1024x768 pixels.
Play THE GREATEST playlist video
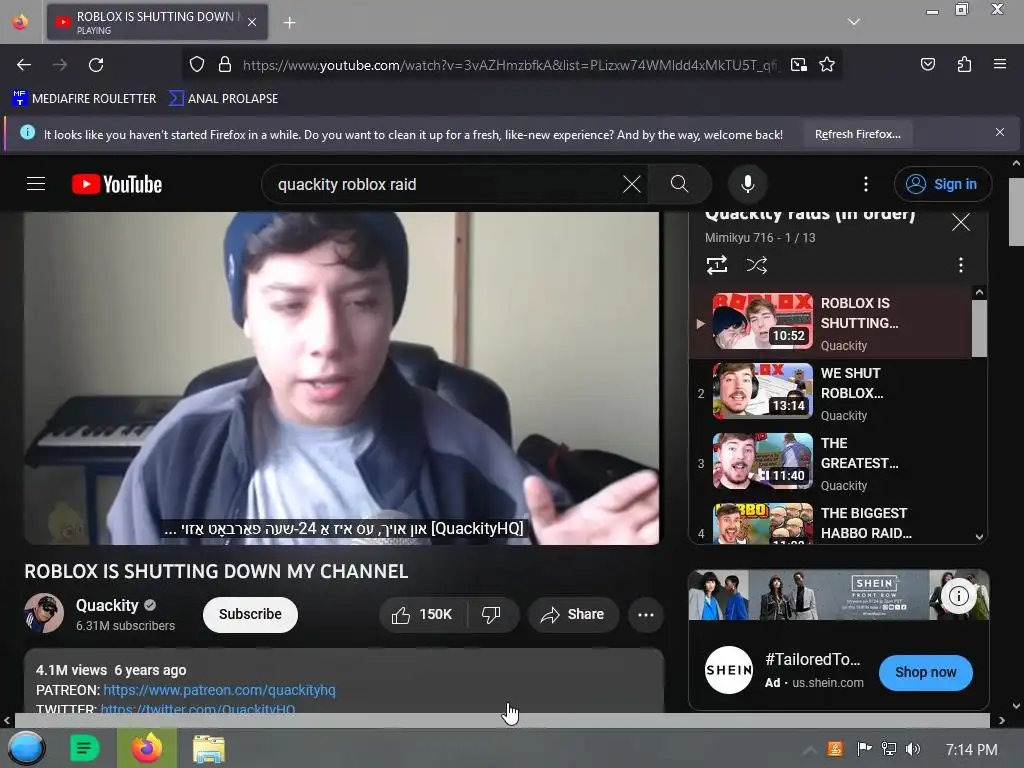coord(830,463)
